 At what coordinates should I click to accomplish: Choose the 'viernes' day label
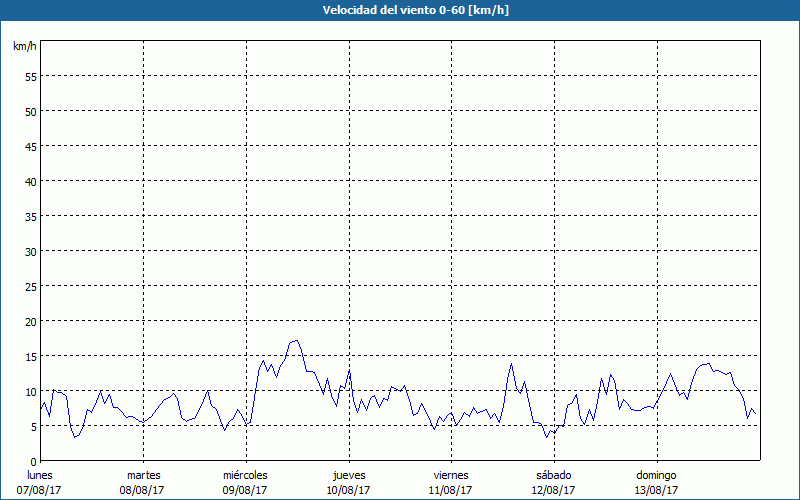point(451,475)
